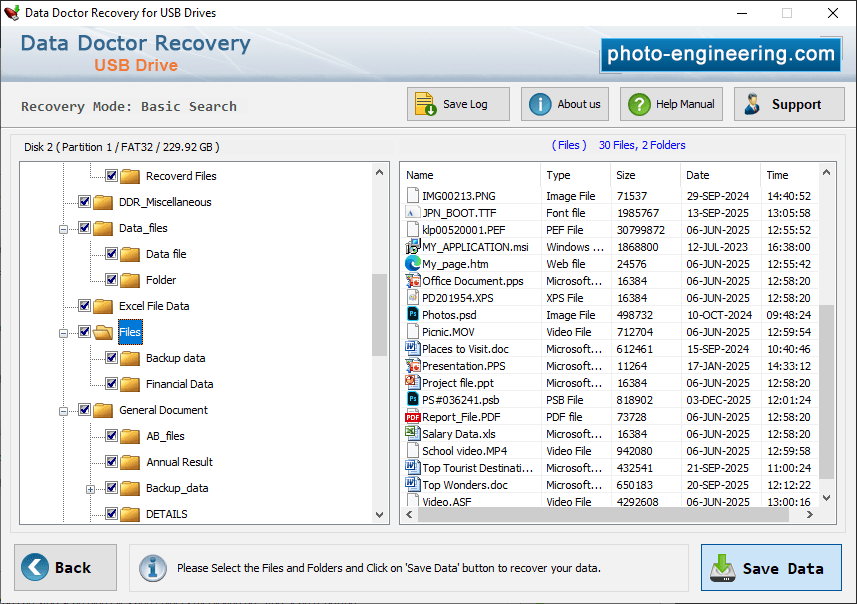Click the Presentation.PPS PowerPoint icon
Image resolution: width=857 pixels, height=604 pixels.
(x=412, y=365)
